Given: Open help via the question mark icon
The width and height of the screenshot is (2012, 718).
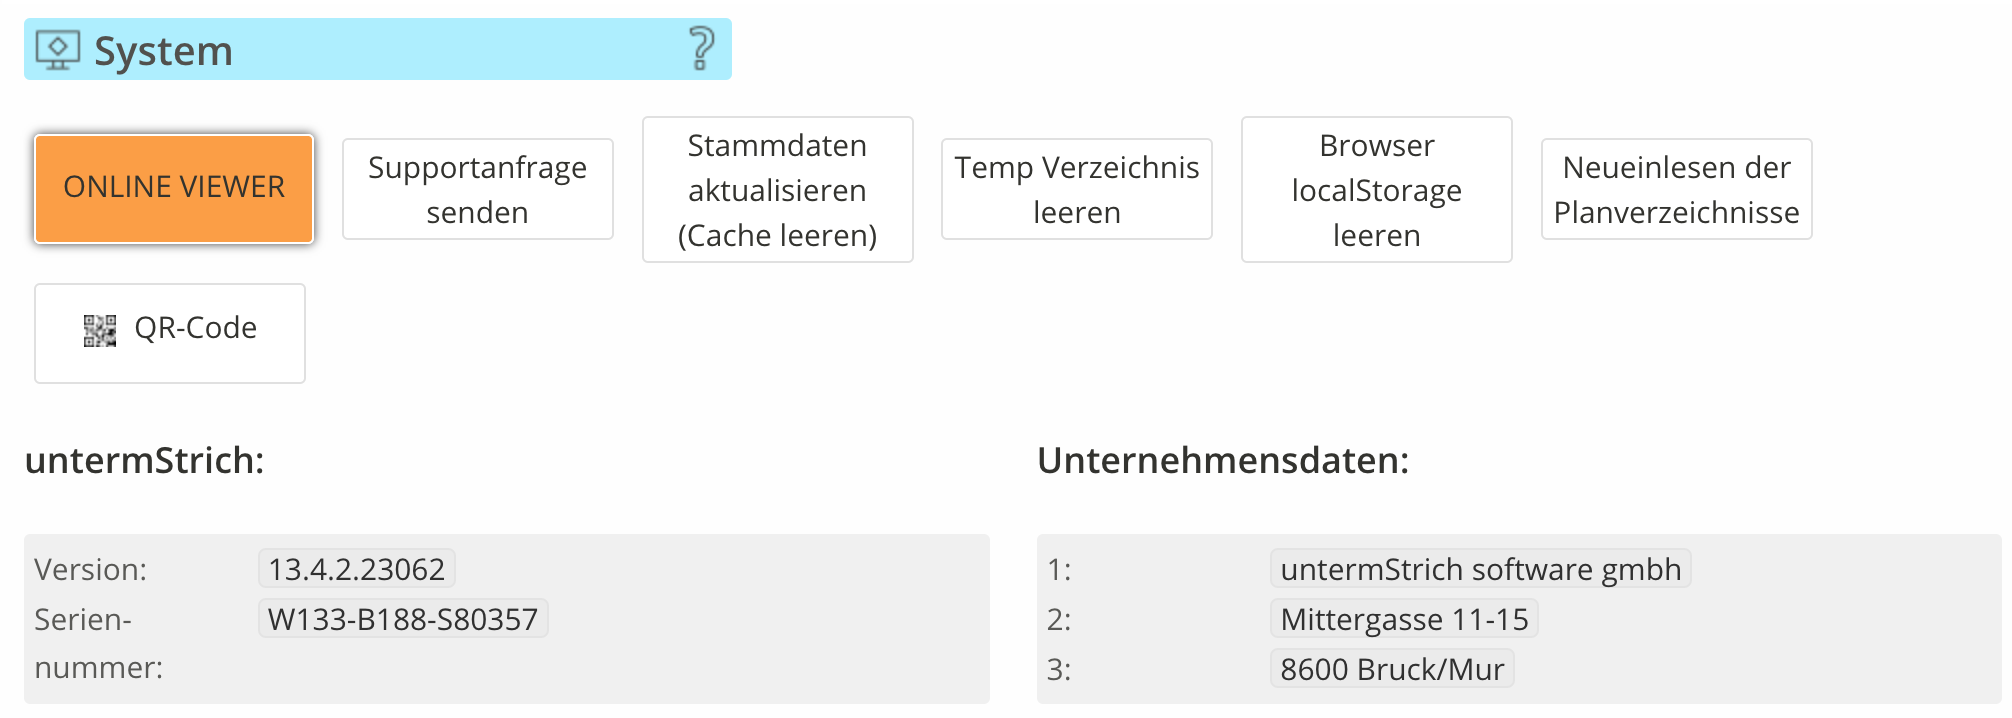Looking at the screenshot, I should coord(702,48).
